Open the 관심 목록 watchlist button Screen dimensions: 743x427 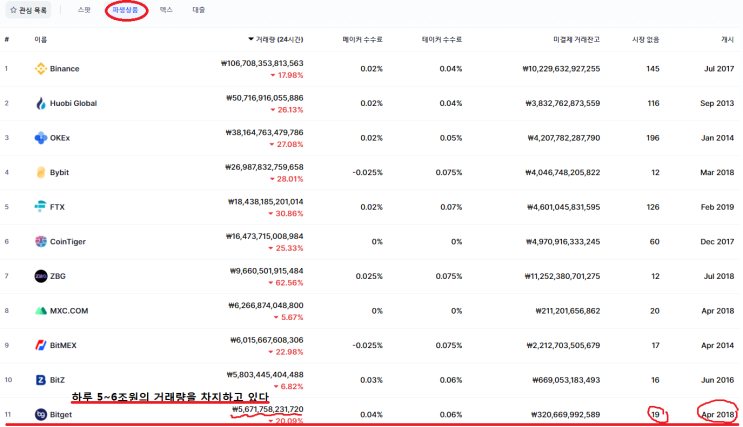[28, 10]
